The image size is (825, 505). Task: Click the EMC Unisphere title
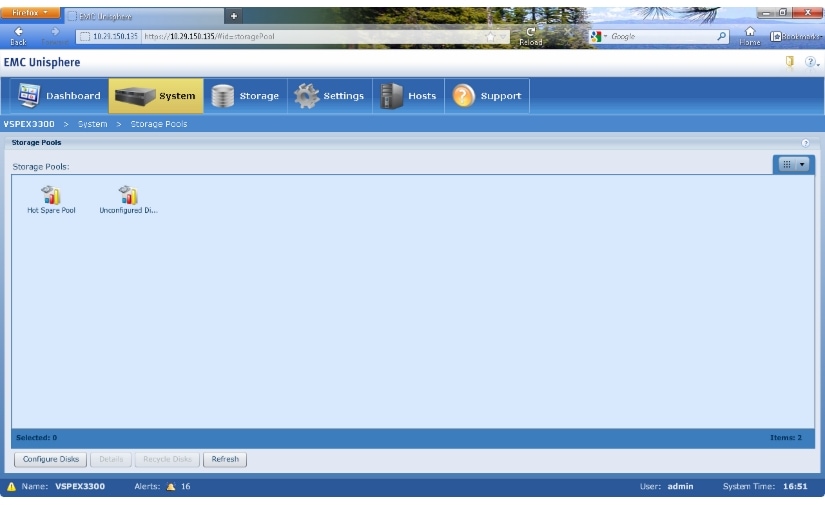tap(42, 62)
